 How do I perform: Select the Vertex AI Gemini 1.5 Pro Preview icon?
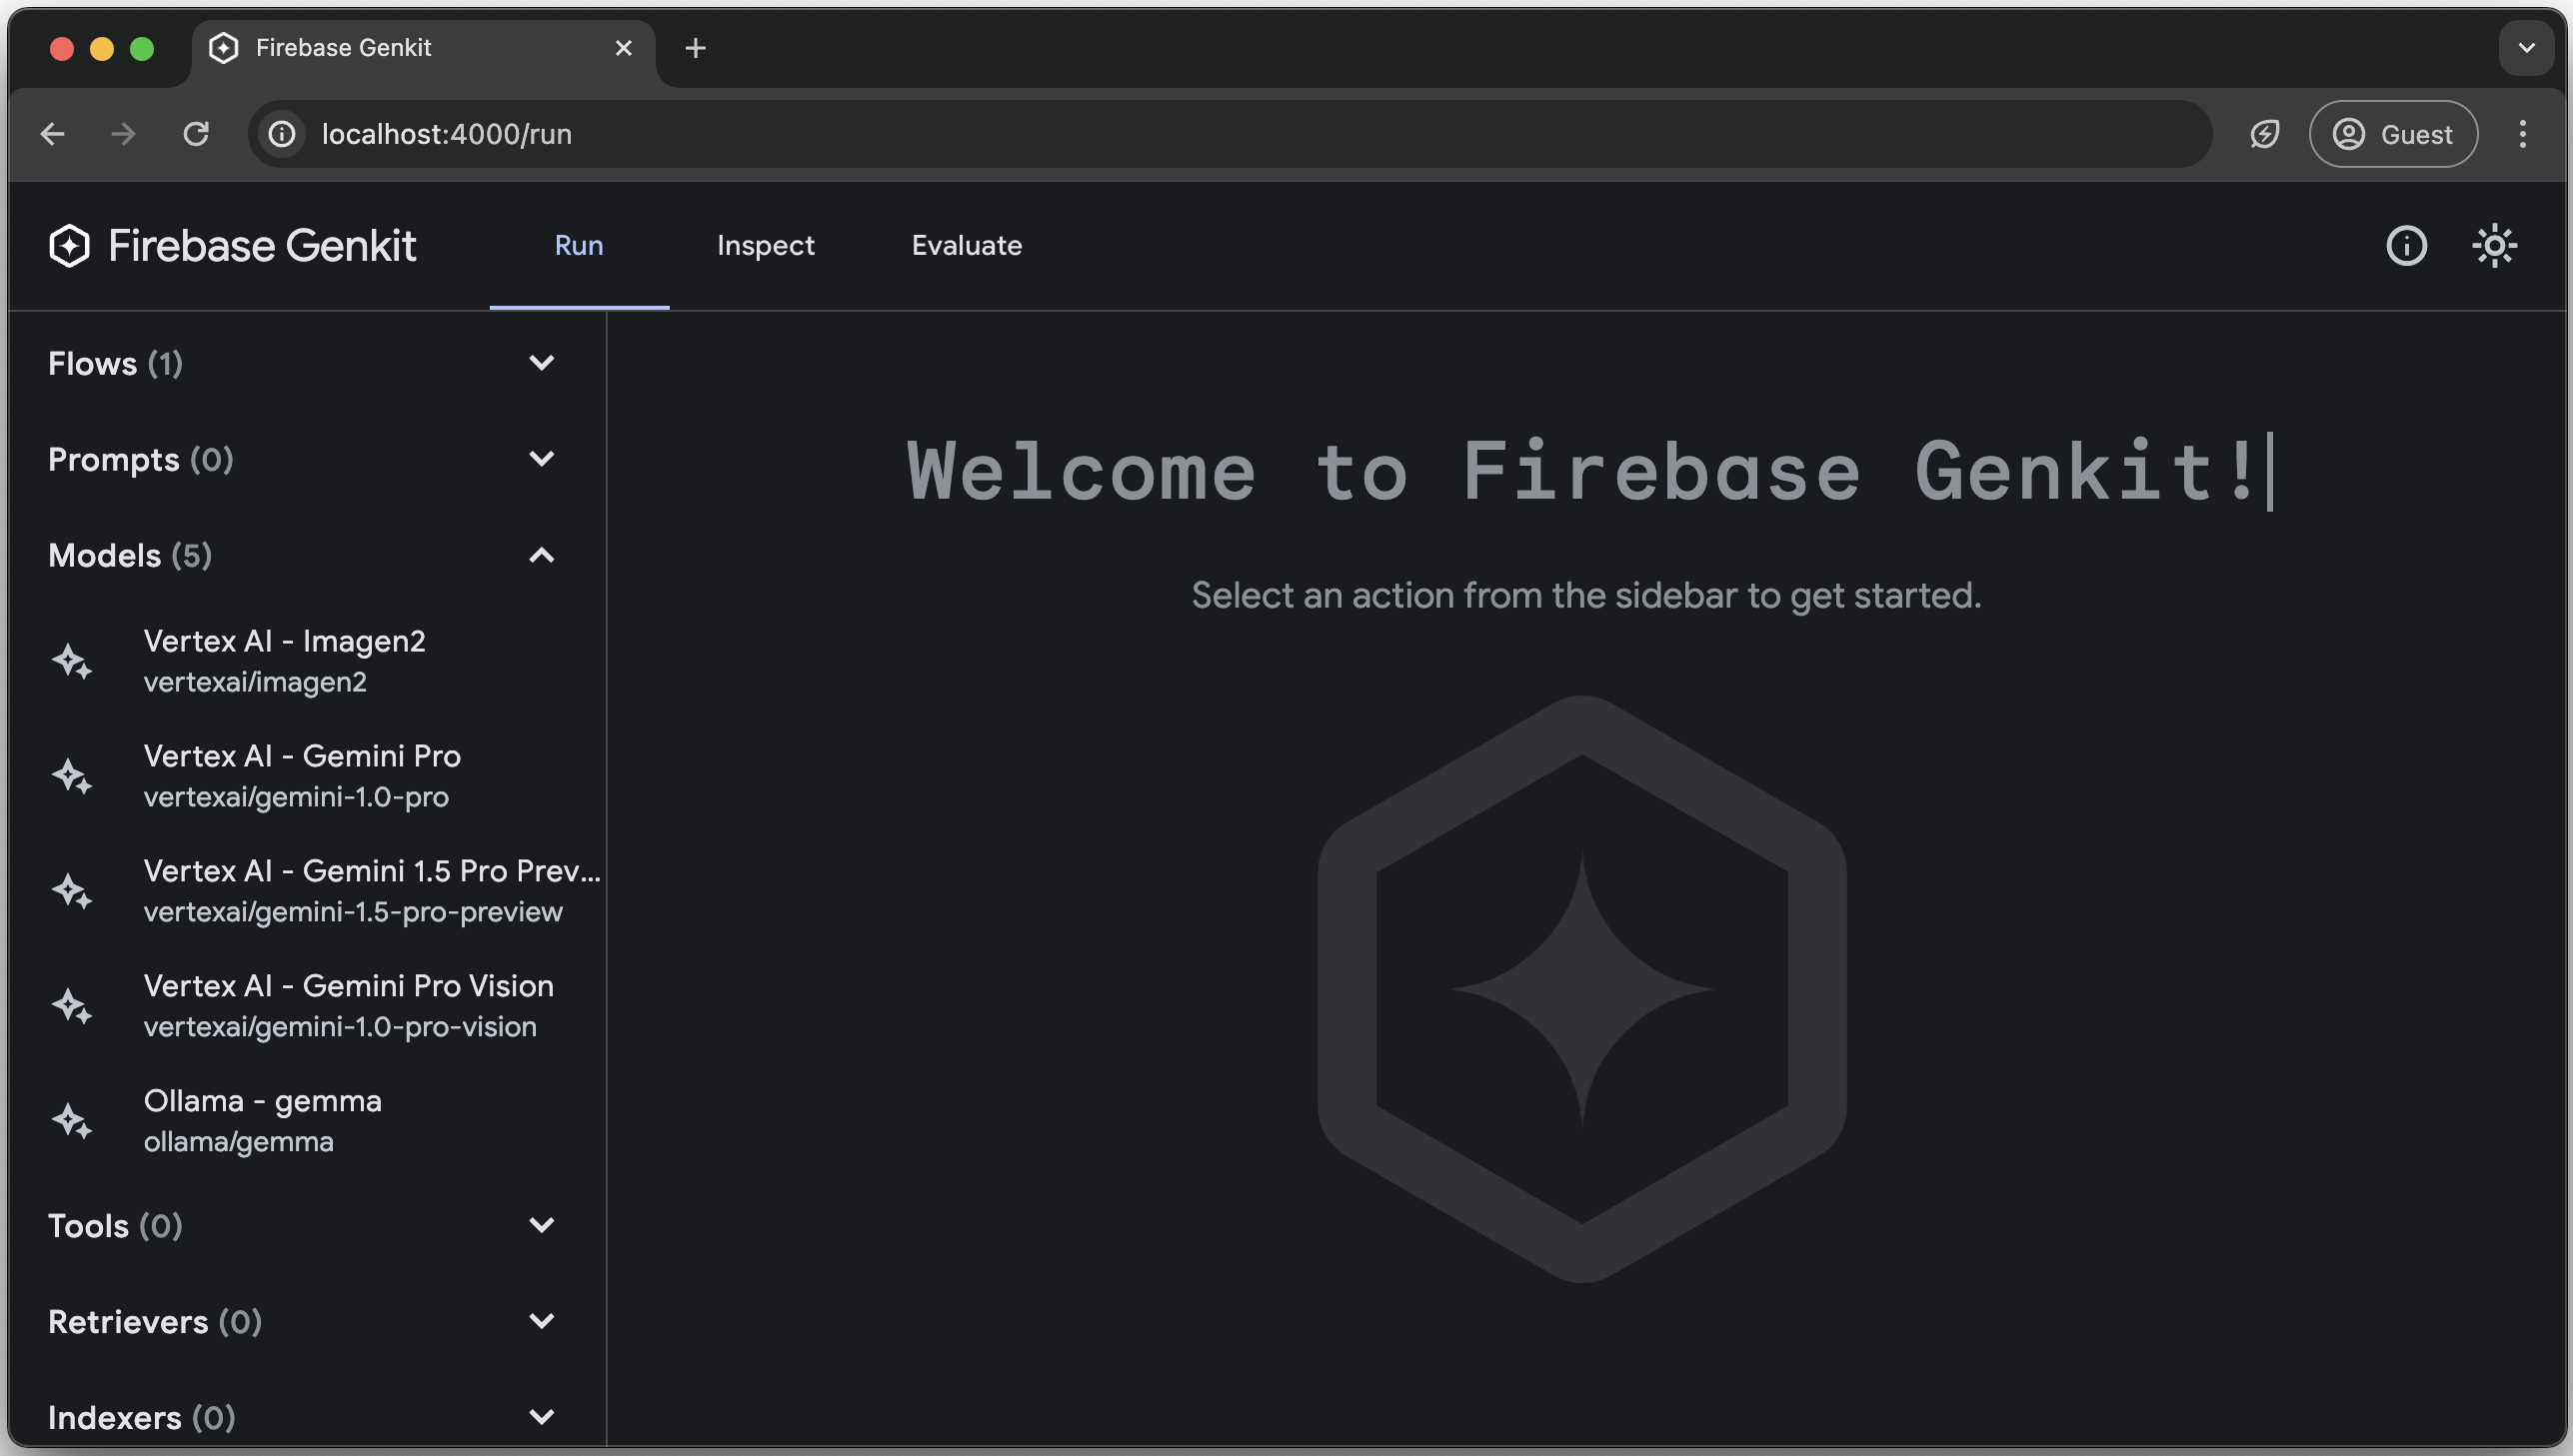71,890
